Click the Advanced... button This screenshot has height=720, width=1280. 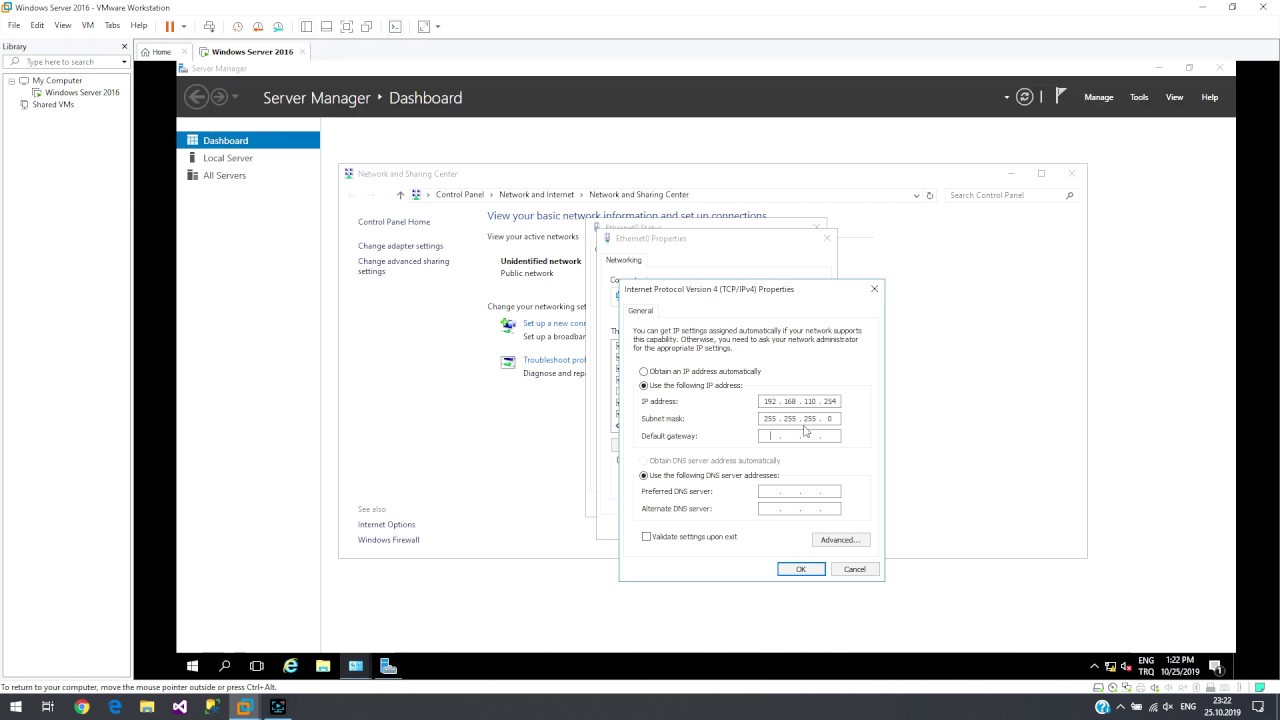pyautogui.click(x=840, y=540)
